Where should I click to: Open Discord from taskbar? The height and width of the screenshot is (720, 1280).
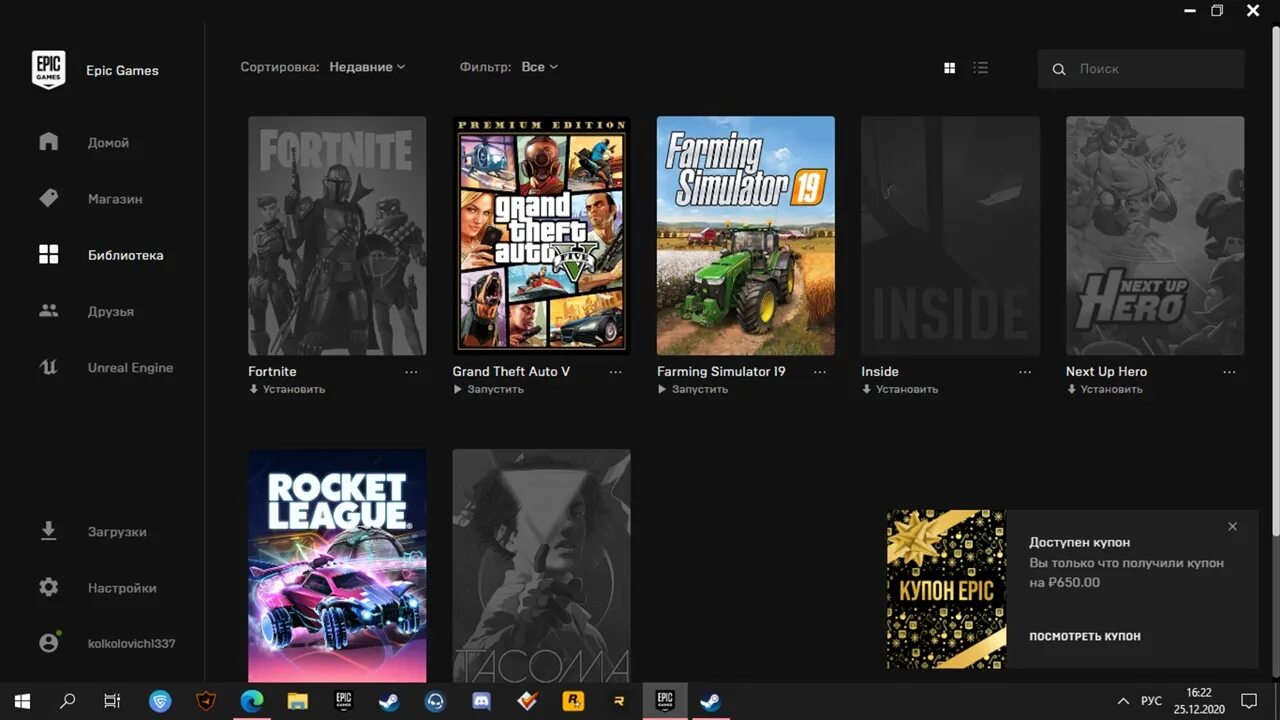(x=481, y=701)
